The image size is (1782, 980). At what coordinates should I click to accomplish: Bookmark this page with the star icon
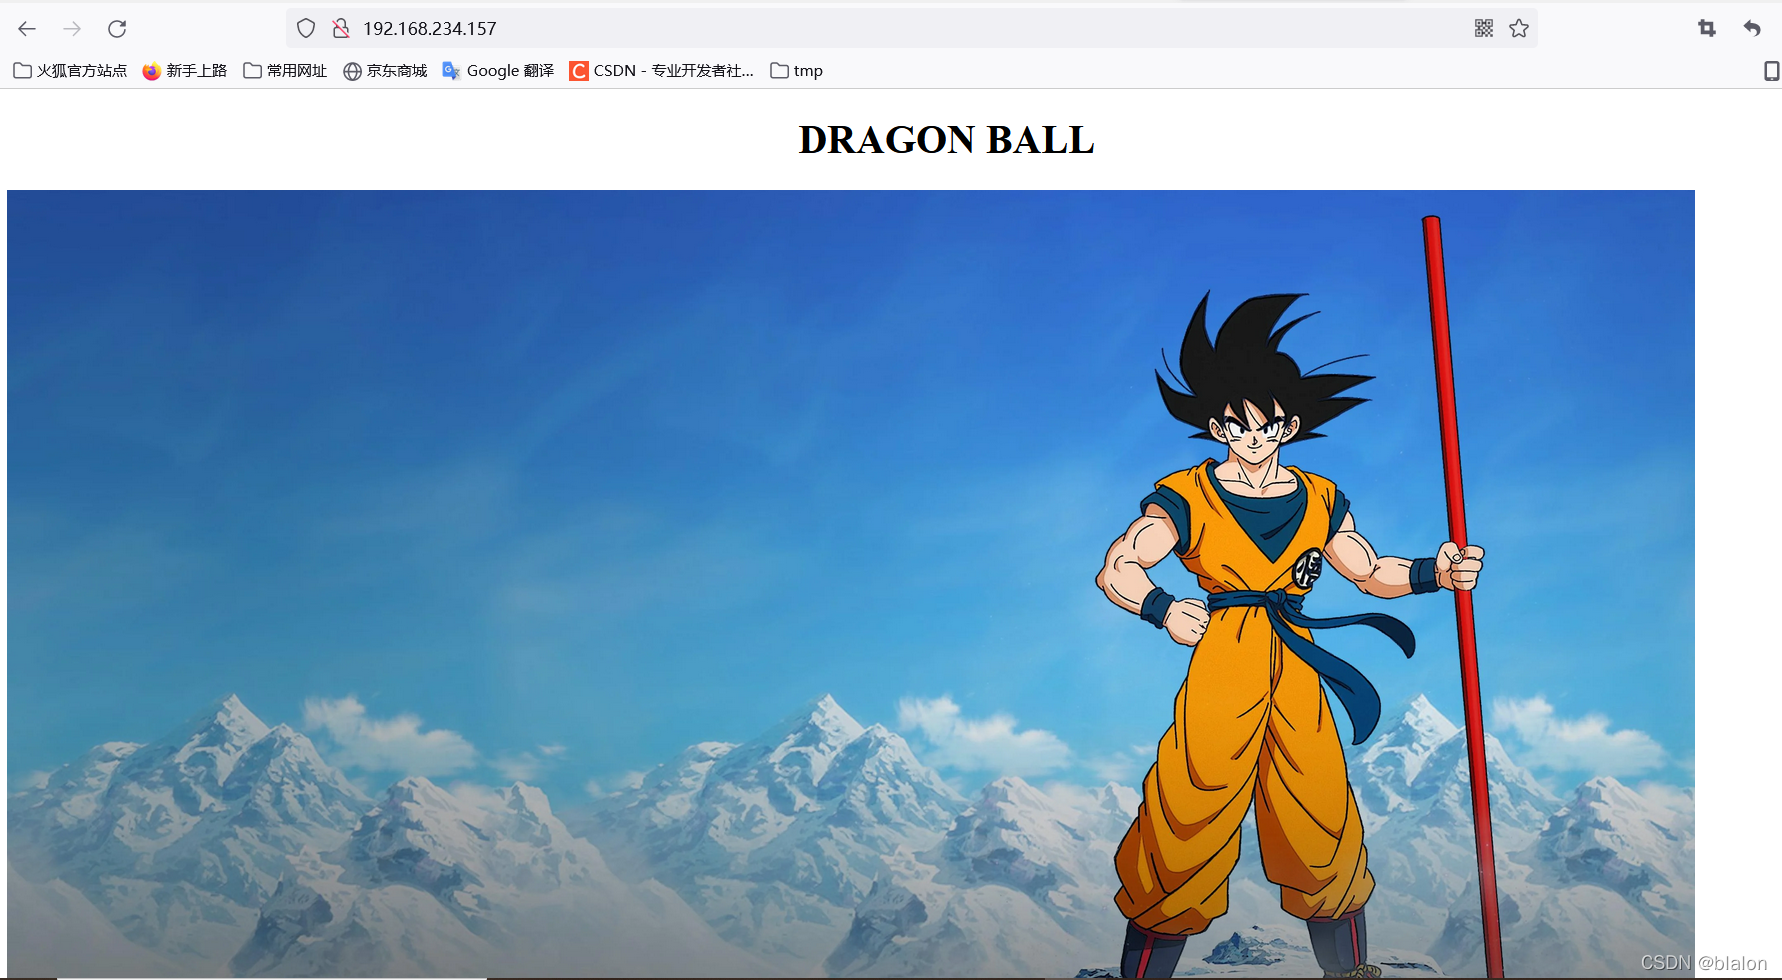click(1519, 28)
